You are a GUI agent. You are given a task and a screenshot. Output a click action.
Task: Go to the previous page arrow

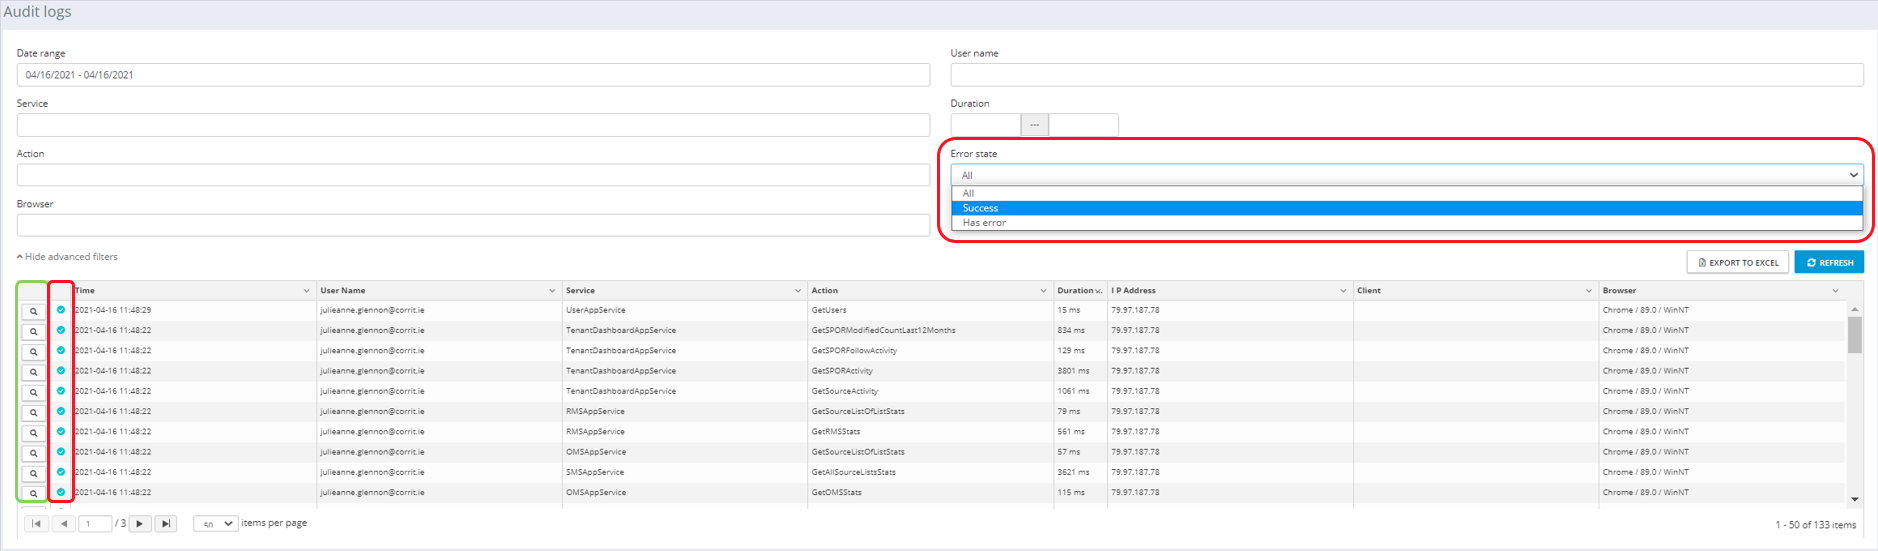(x=64, y=523)
